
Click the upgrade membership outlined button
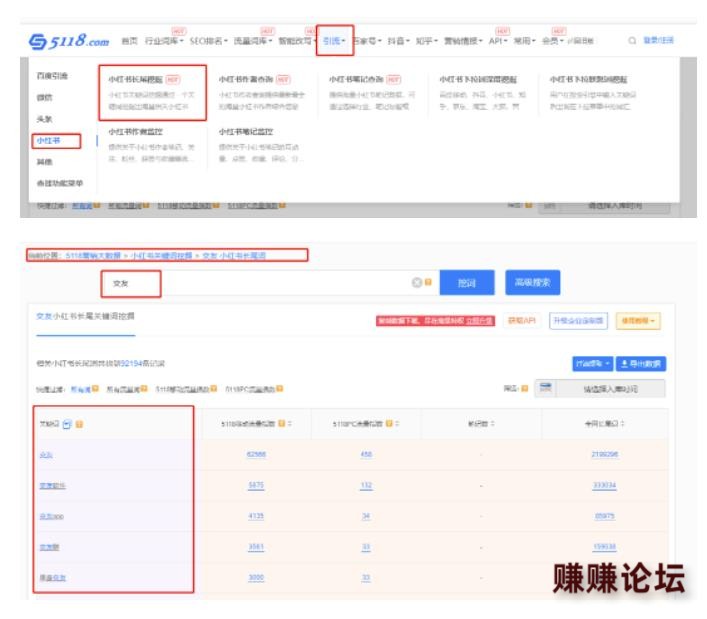[x=578, y=321]
